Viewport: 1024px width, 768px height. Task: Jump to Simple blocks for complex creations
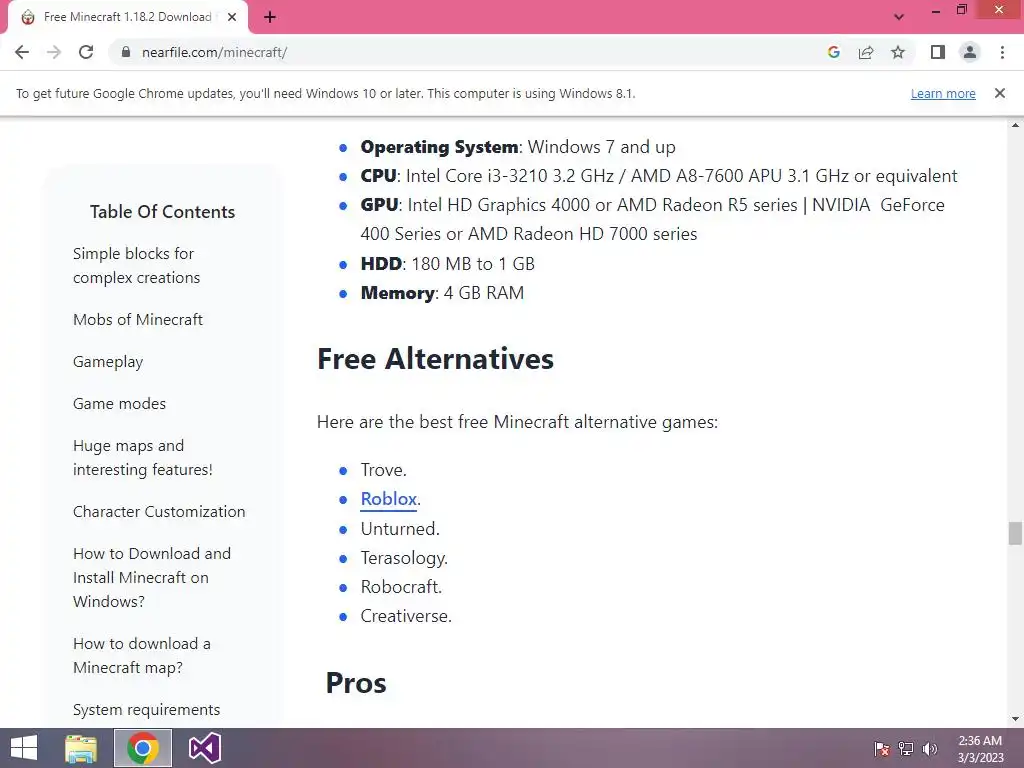click(136, 265)
